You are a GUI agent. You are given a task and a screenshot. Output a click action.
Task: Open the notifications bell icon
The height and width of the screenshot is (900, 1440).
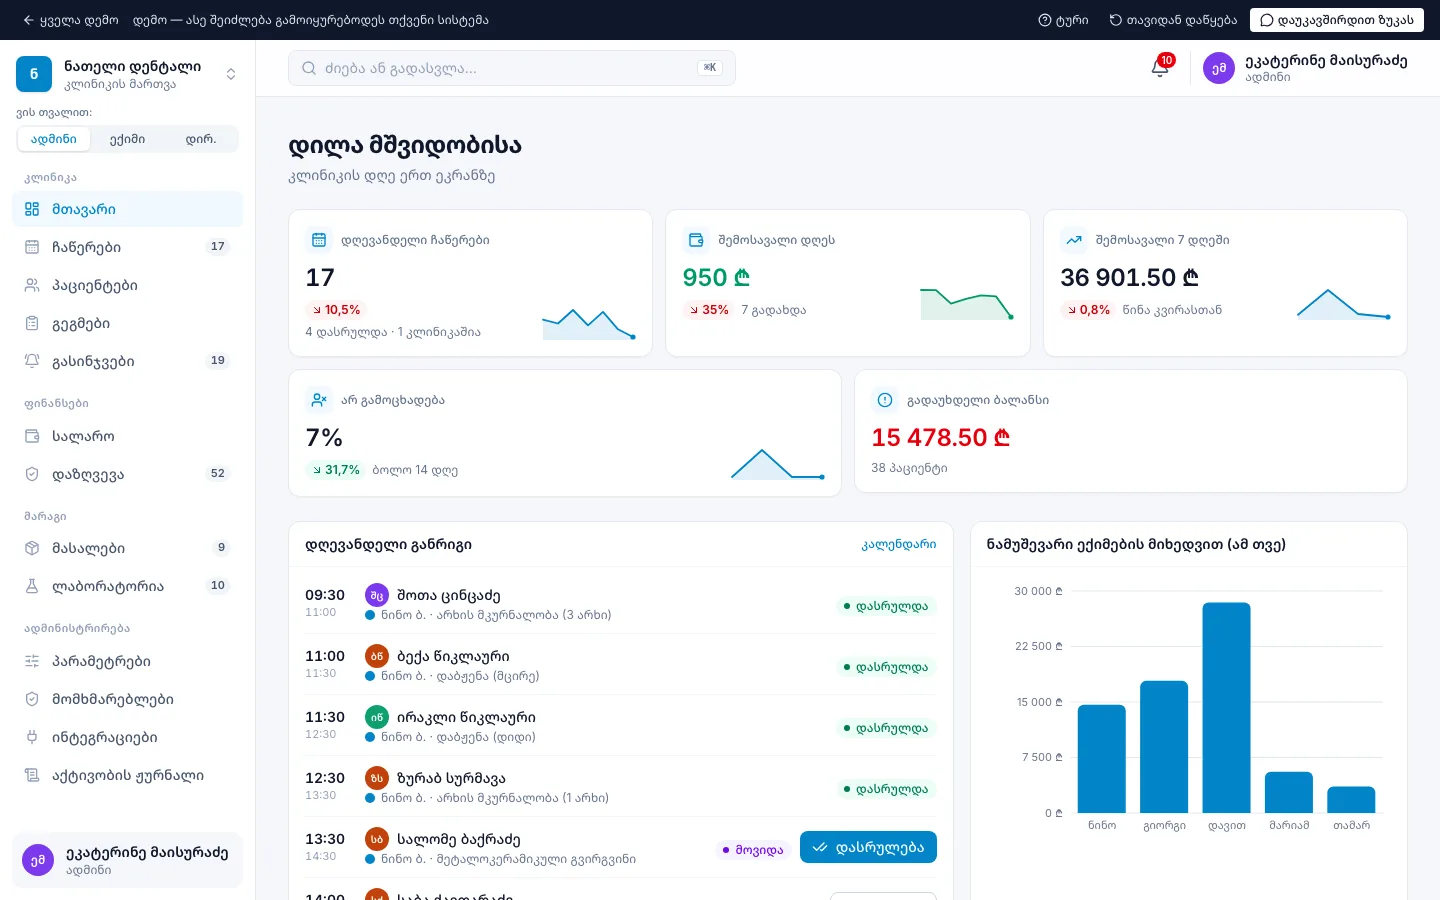coord(1160,68)
